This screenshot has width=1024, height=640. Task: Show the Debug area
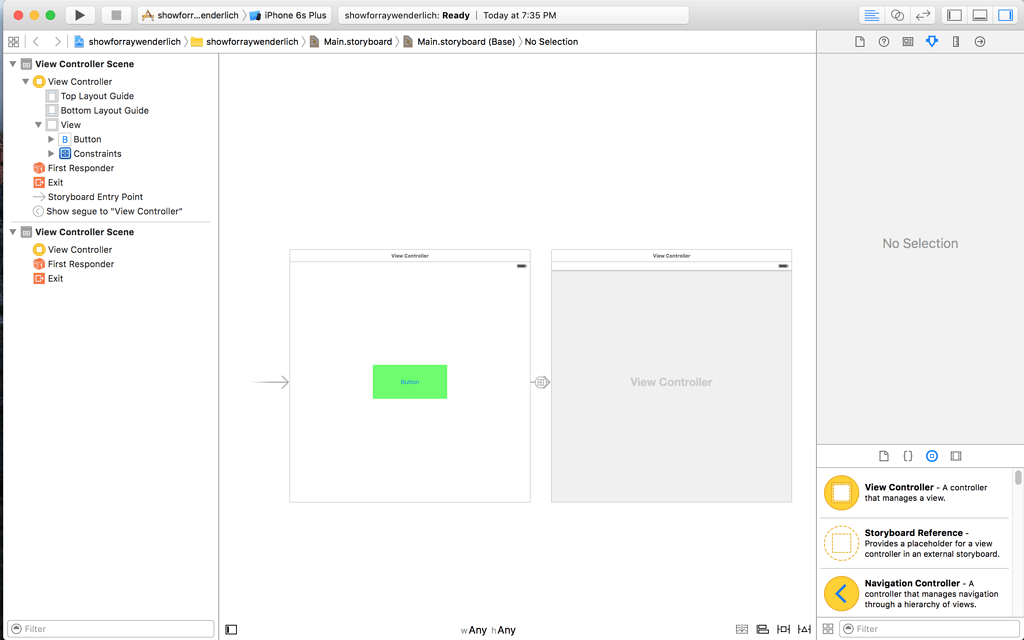979,14
